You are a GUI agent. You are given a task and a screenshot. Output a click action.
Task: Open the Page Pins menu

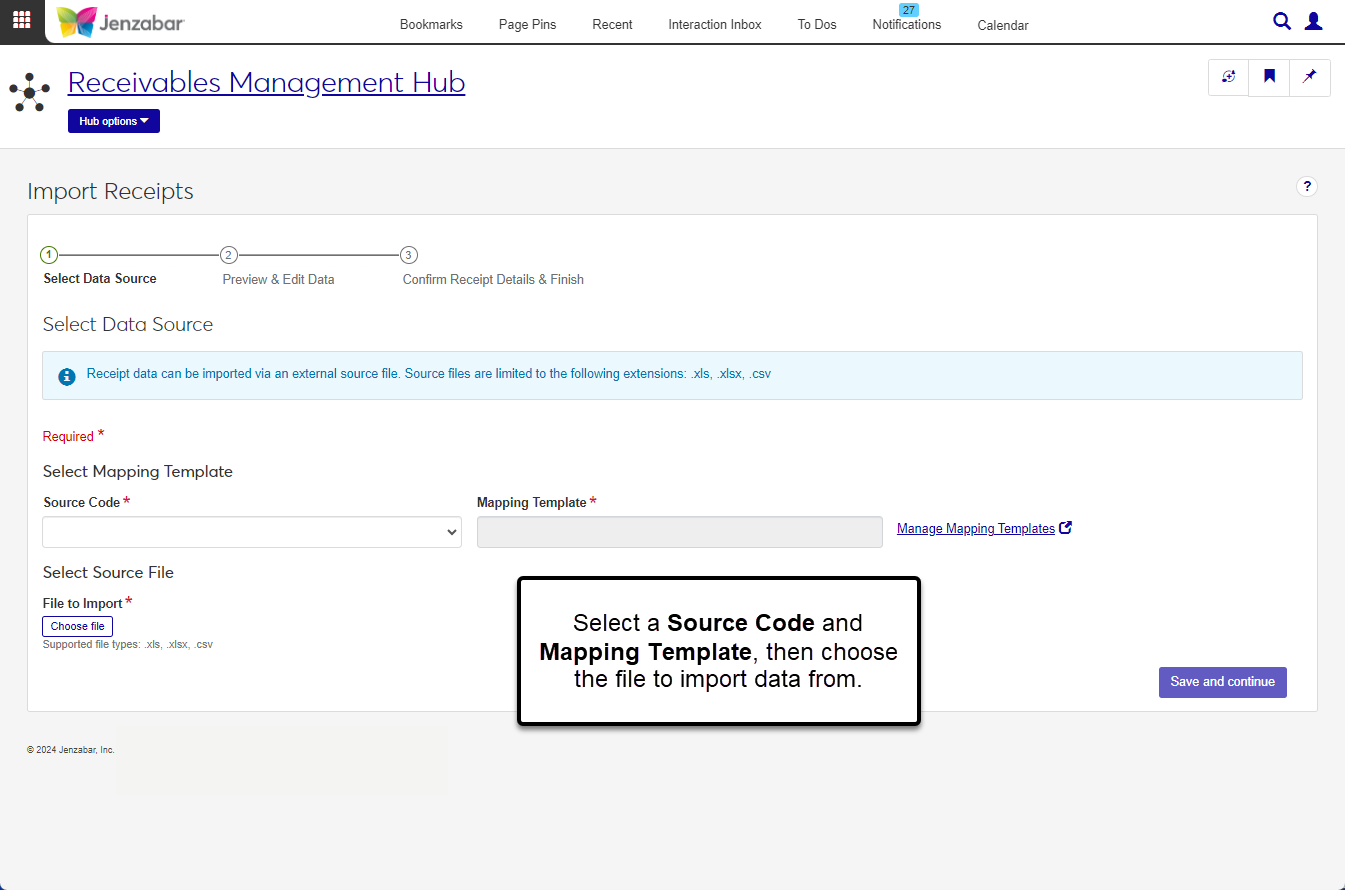tap(527, 25)
